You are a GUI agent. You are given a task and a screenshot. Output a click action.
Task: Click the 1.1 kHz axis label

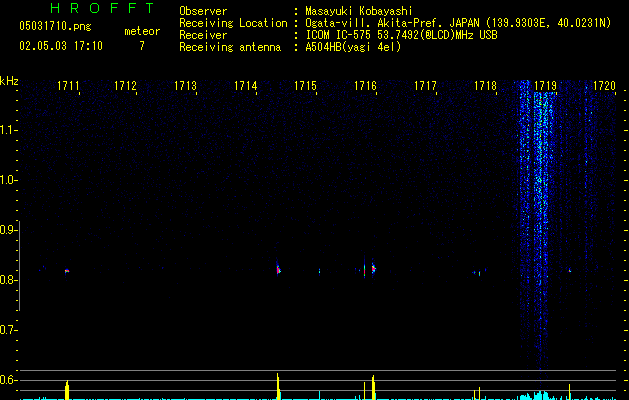pyautogui.click(x=8, y=130)
